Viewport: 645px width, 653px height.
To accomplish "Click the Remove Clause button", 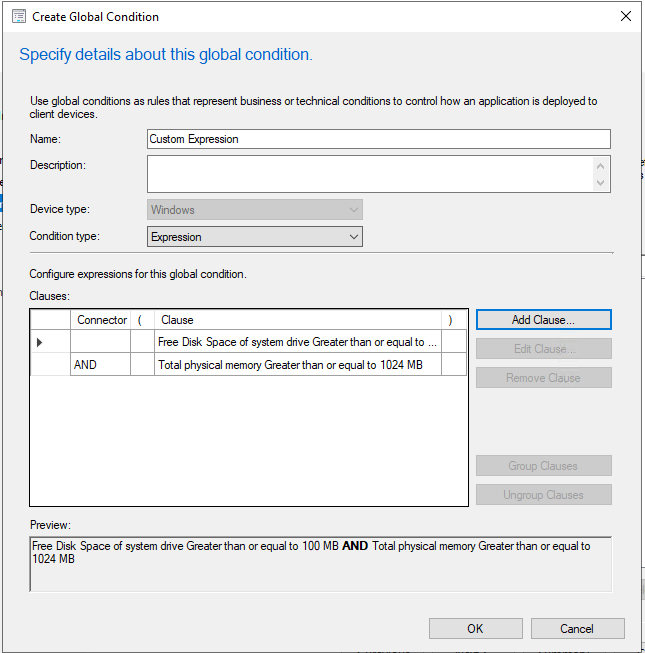I will [x=543, y=378].
